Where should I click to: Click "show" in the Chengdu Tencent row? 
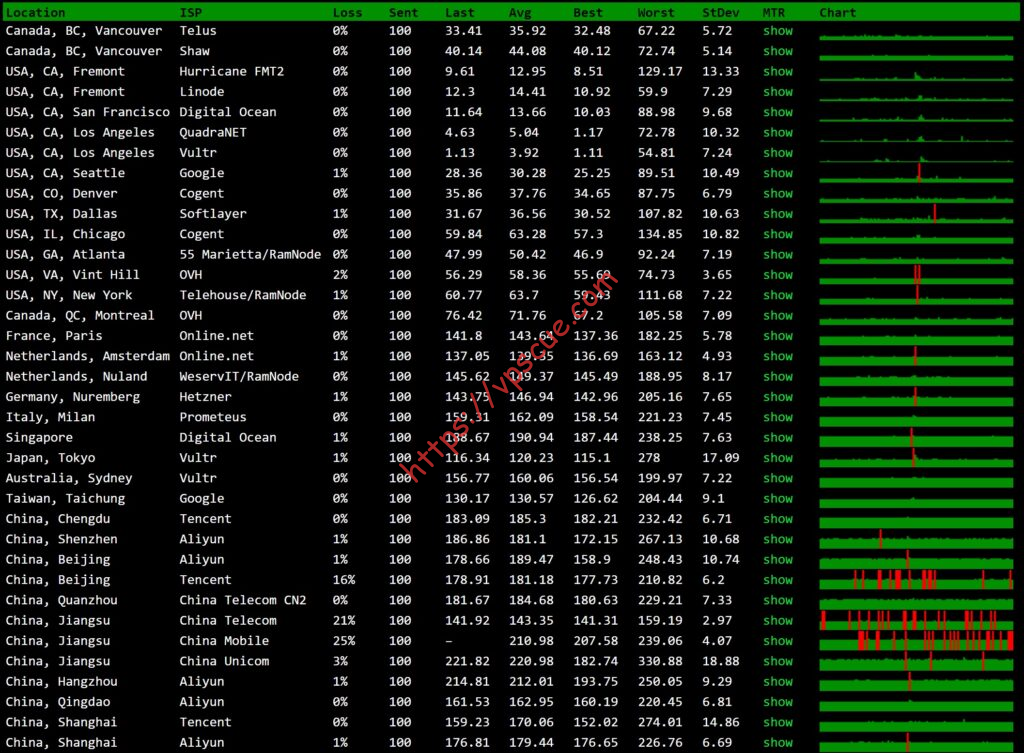[778, 519]
